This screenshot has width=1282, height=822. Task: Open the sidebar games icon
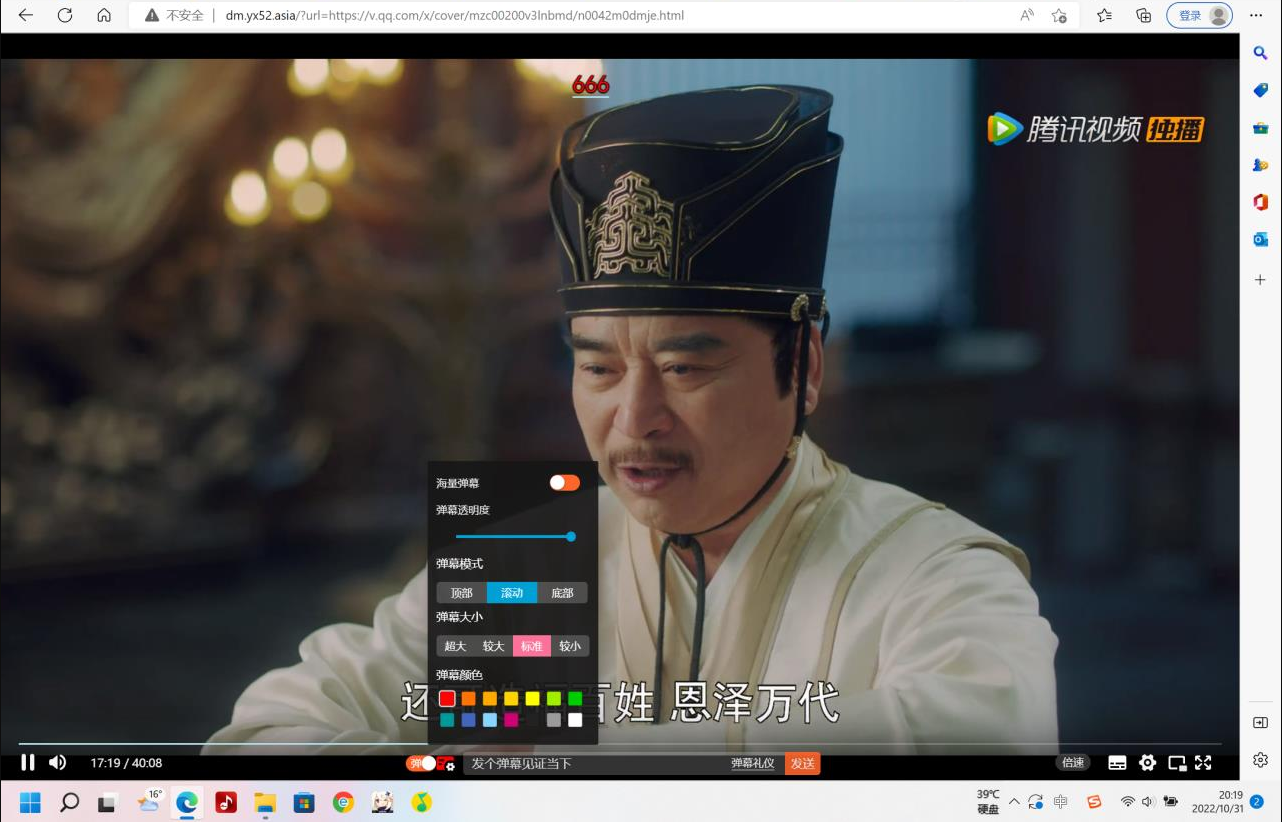pos(1261,165)
